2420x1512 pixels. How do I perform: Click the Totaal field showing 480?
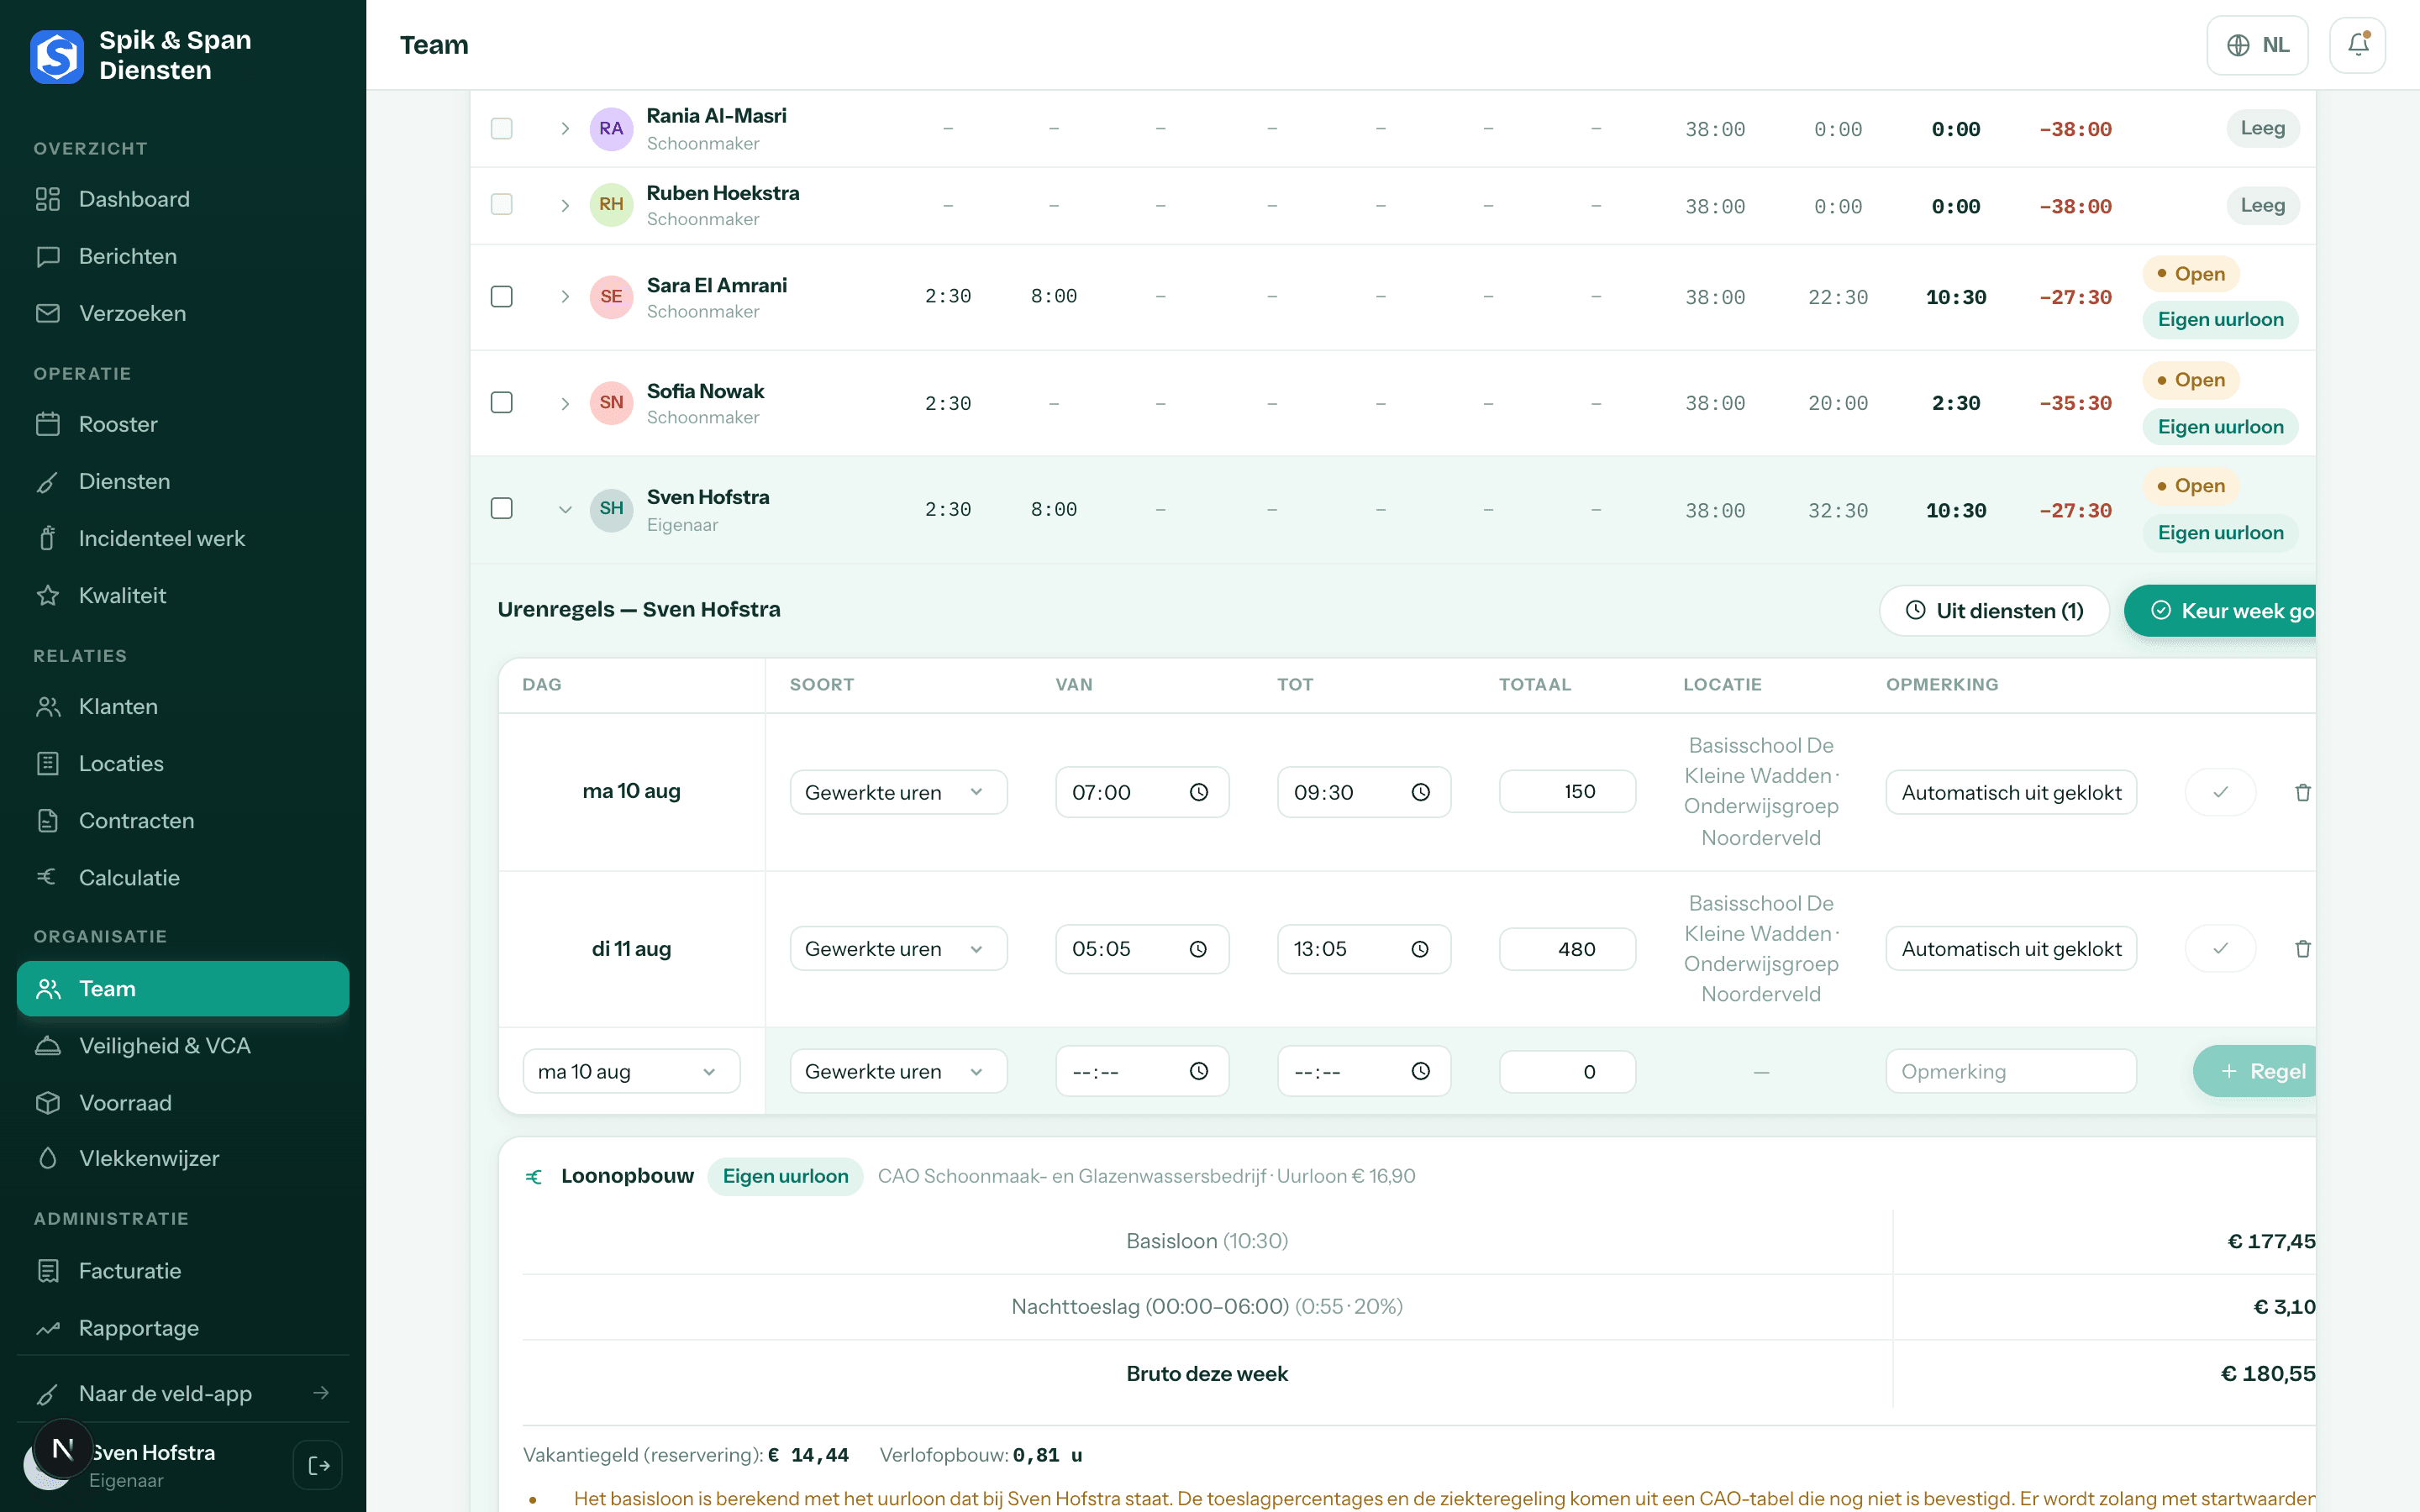pyautogui.click(x=1567, y=949)
